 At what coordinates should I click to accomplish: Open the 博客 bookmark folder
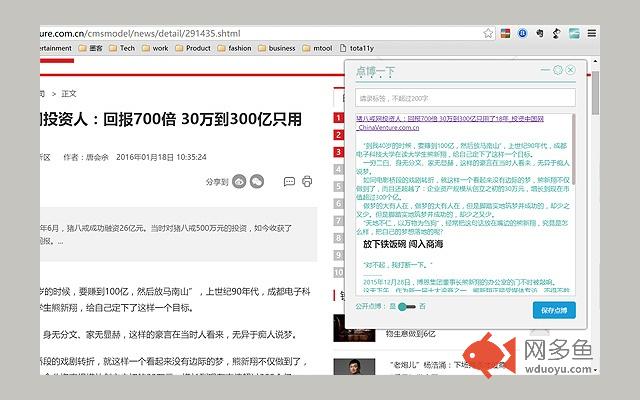(91, 48)
